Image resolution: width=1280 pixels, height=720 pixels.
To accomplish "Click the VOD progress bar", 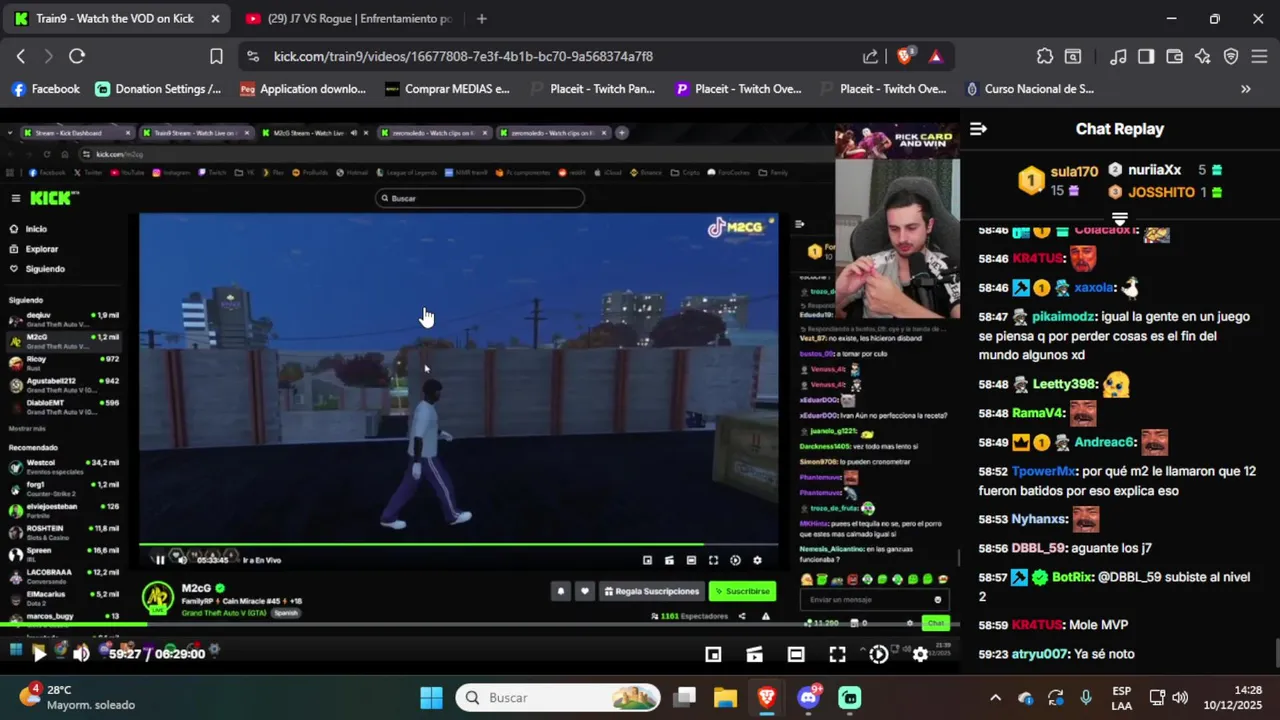I will click(x=480, y=627).
